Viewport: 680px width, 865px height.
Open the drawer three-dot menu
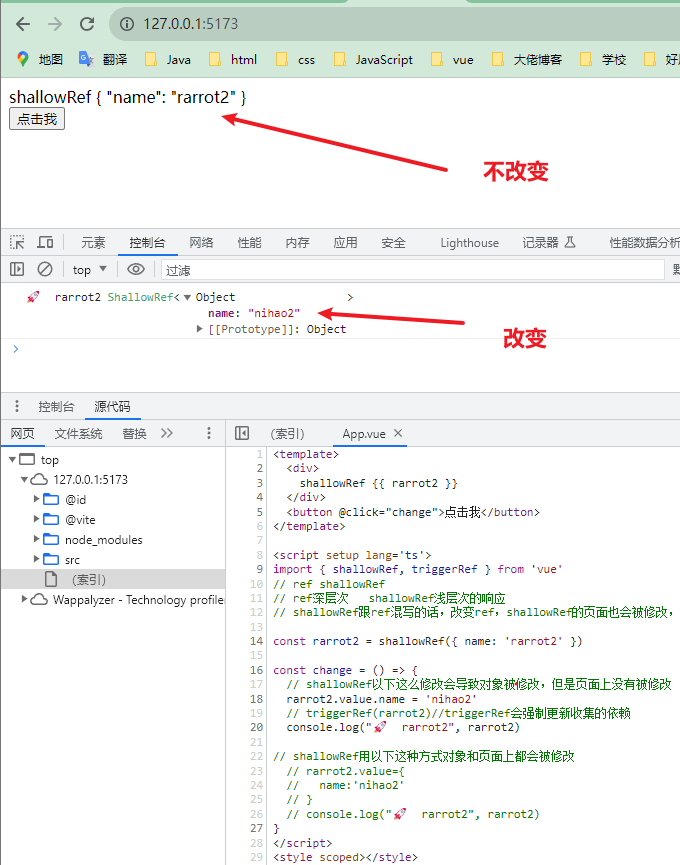coord(17,406)
